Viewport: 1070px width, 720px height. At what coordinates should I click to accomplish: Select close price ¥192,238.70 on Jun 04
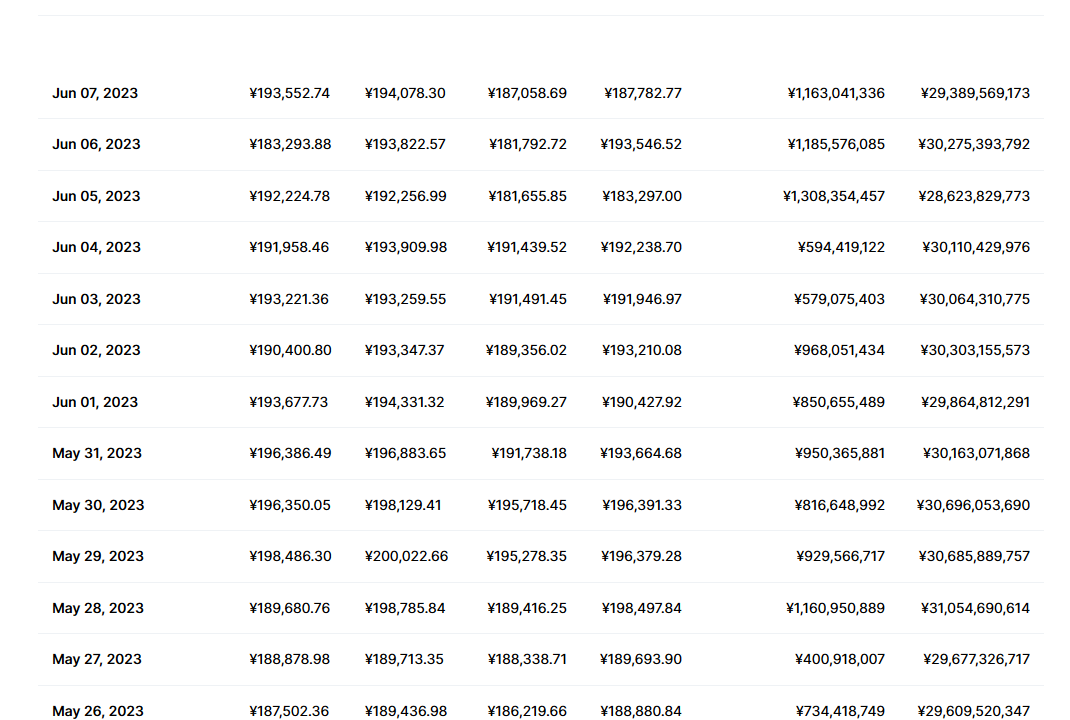click(x=641, y=247)
